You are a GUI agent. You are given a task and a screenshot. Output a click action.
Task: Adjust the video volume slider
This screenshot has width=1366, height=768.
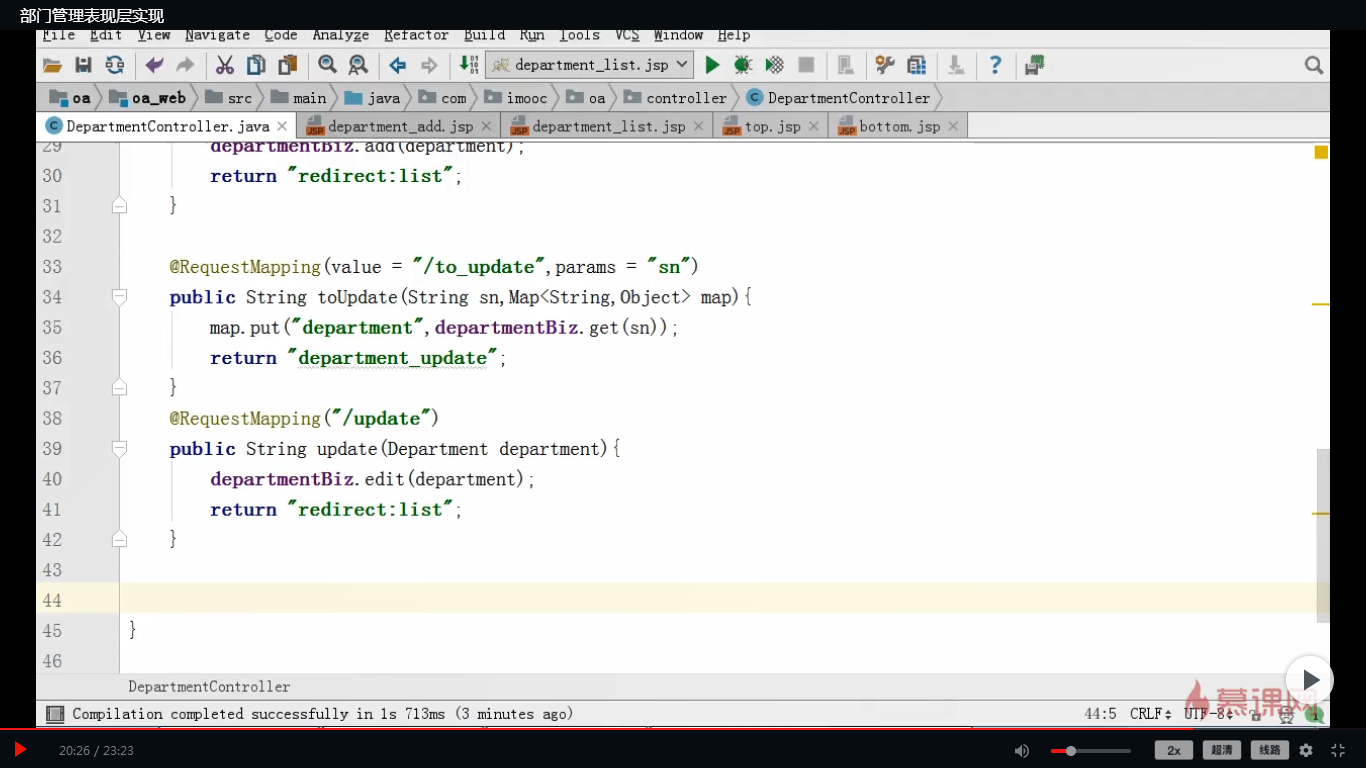(x=1090, y=750)
